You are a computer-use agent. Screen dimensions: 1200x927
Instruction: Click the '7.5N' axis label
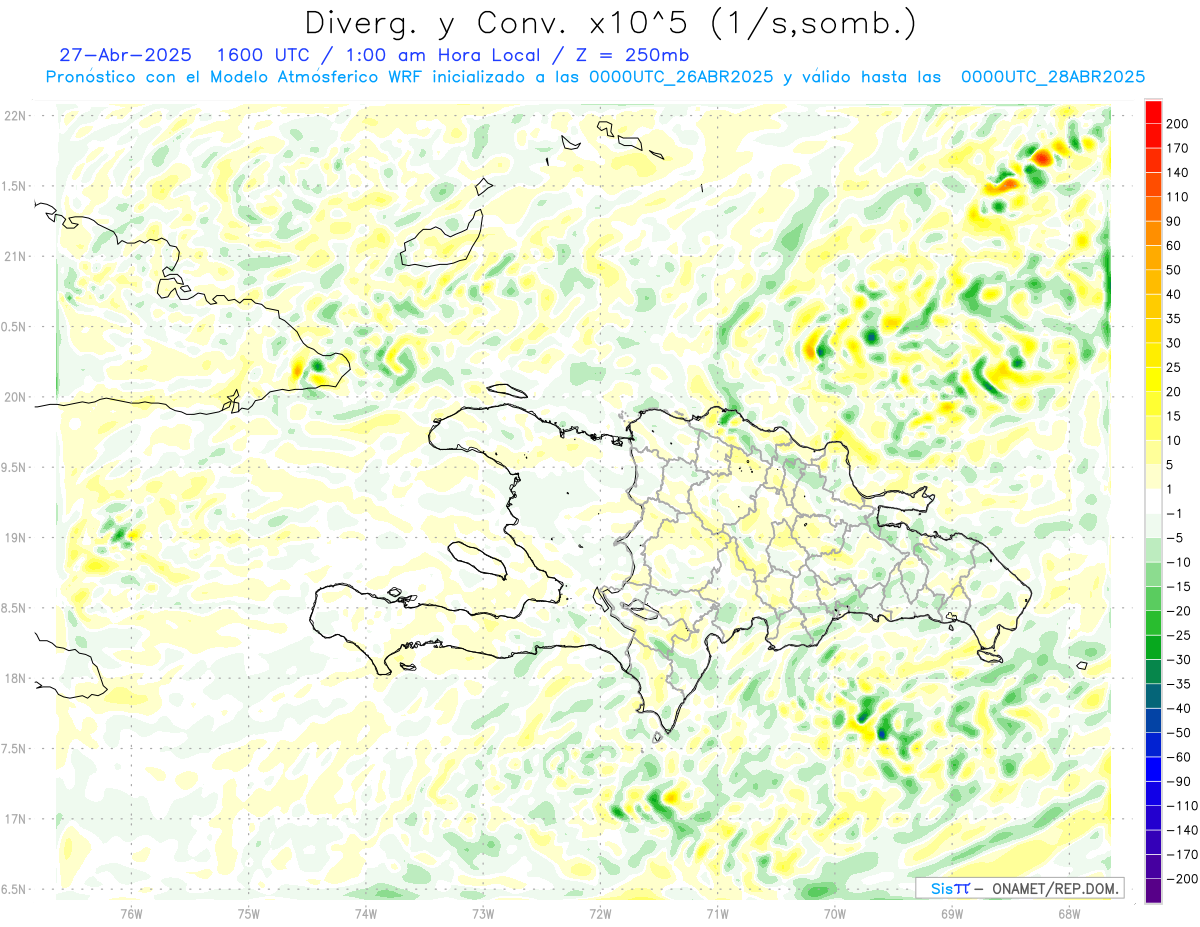tap(15, 749)
